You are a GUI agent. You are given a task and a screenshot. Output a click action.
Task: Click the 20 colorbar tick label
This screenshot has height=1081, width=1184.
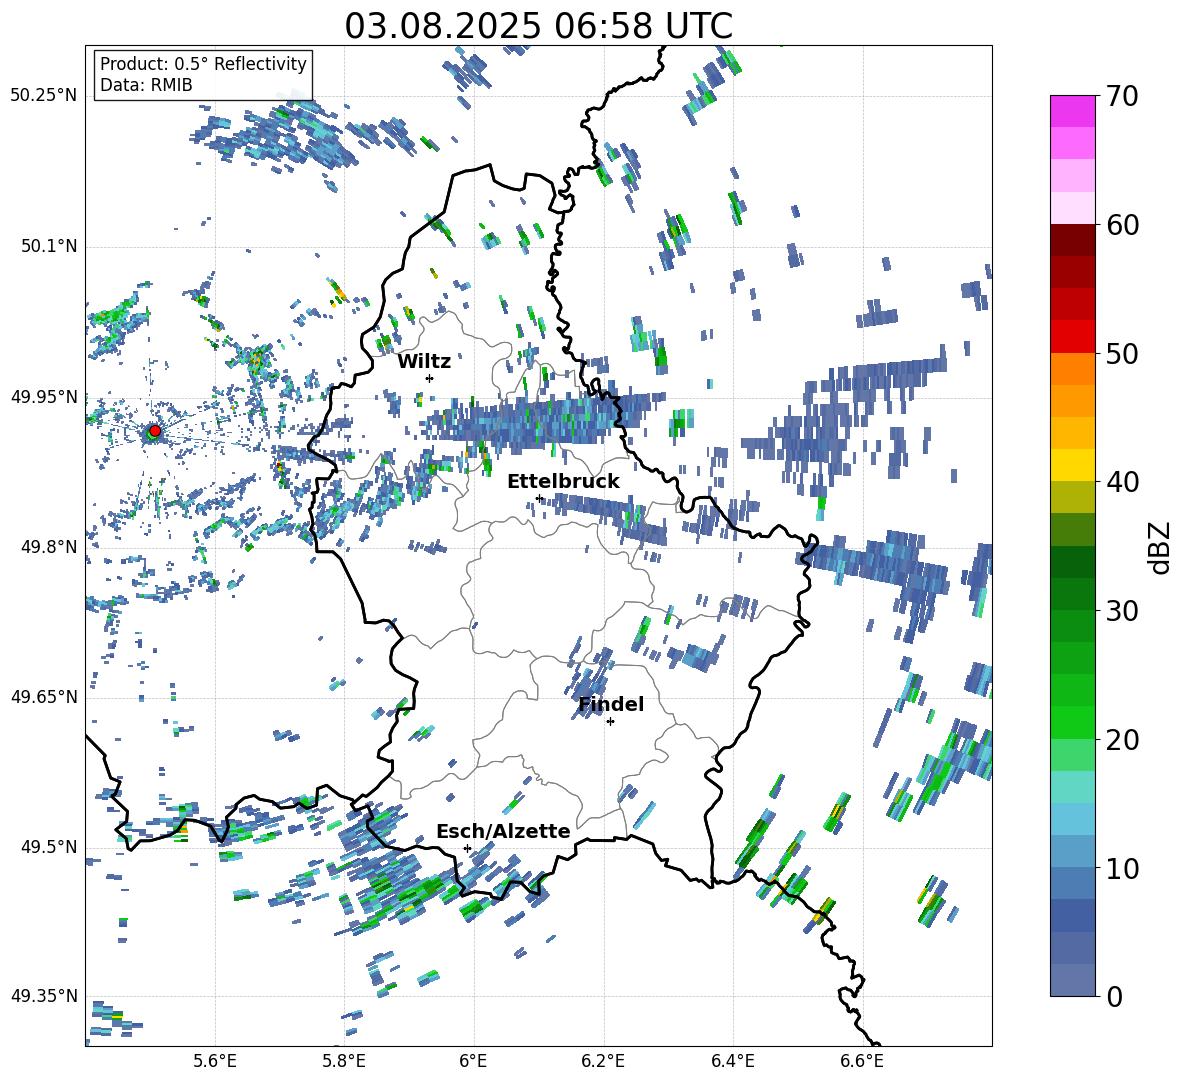[1122, 739]
